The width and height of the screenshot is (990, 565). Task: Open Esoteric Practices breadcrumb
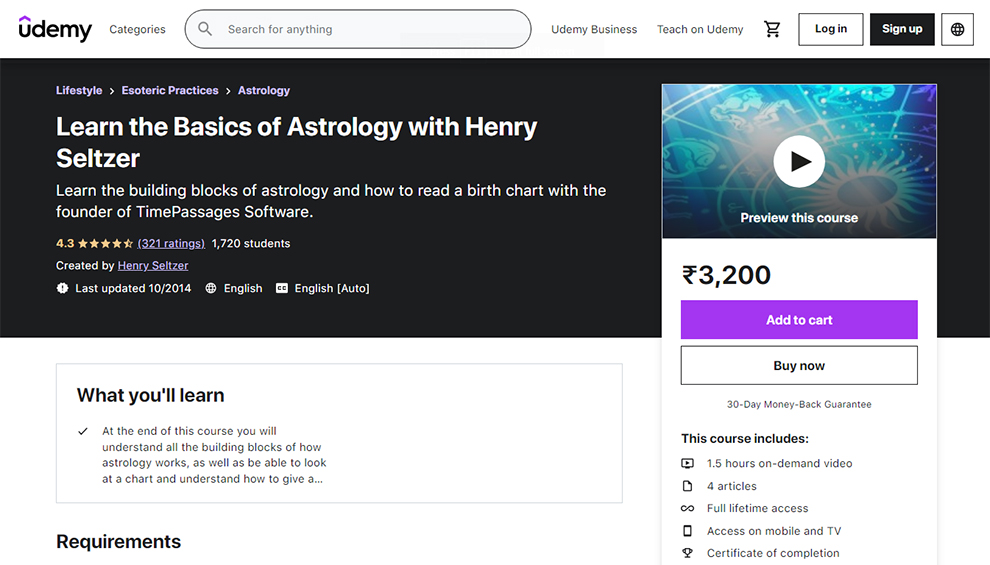point(170,90)
